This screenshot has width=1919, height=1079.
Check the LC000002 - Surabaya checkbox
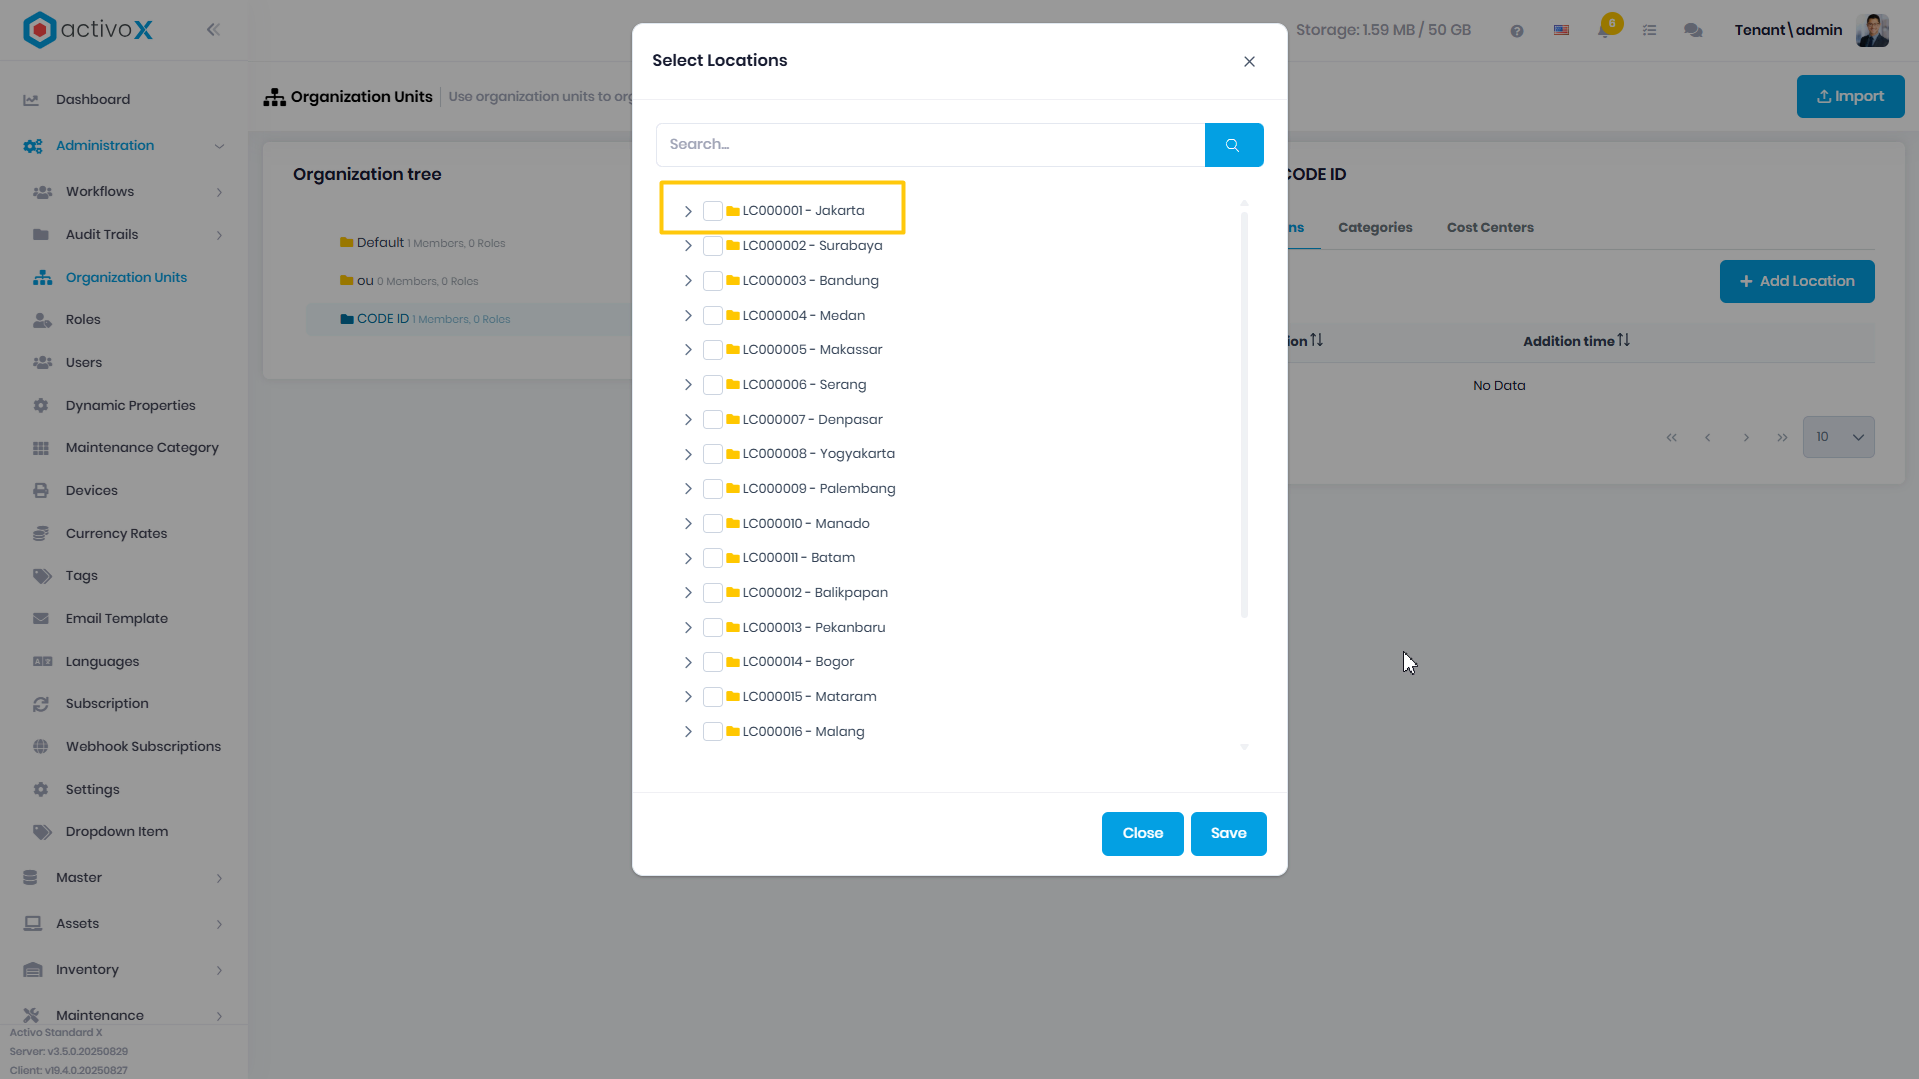click(713, 246)
